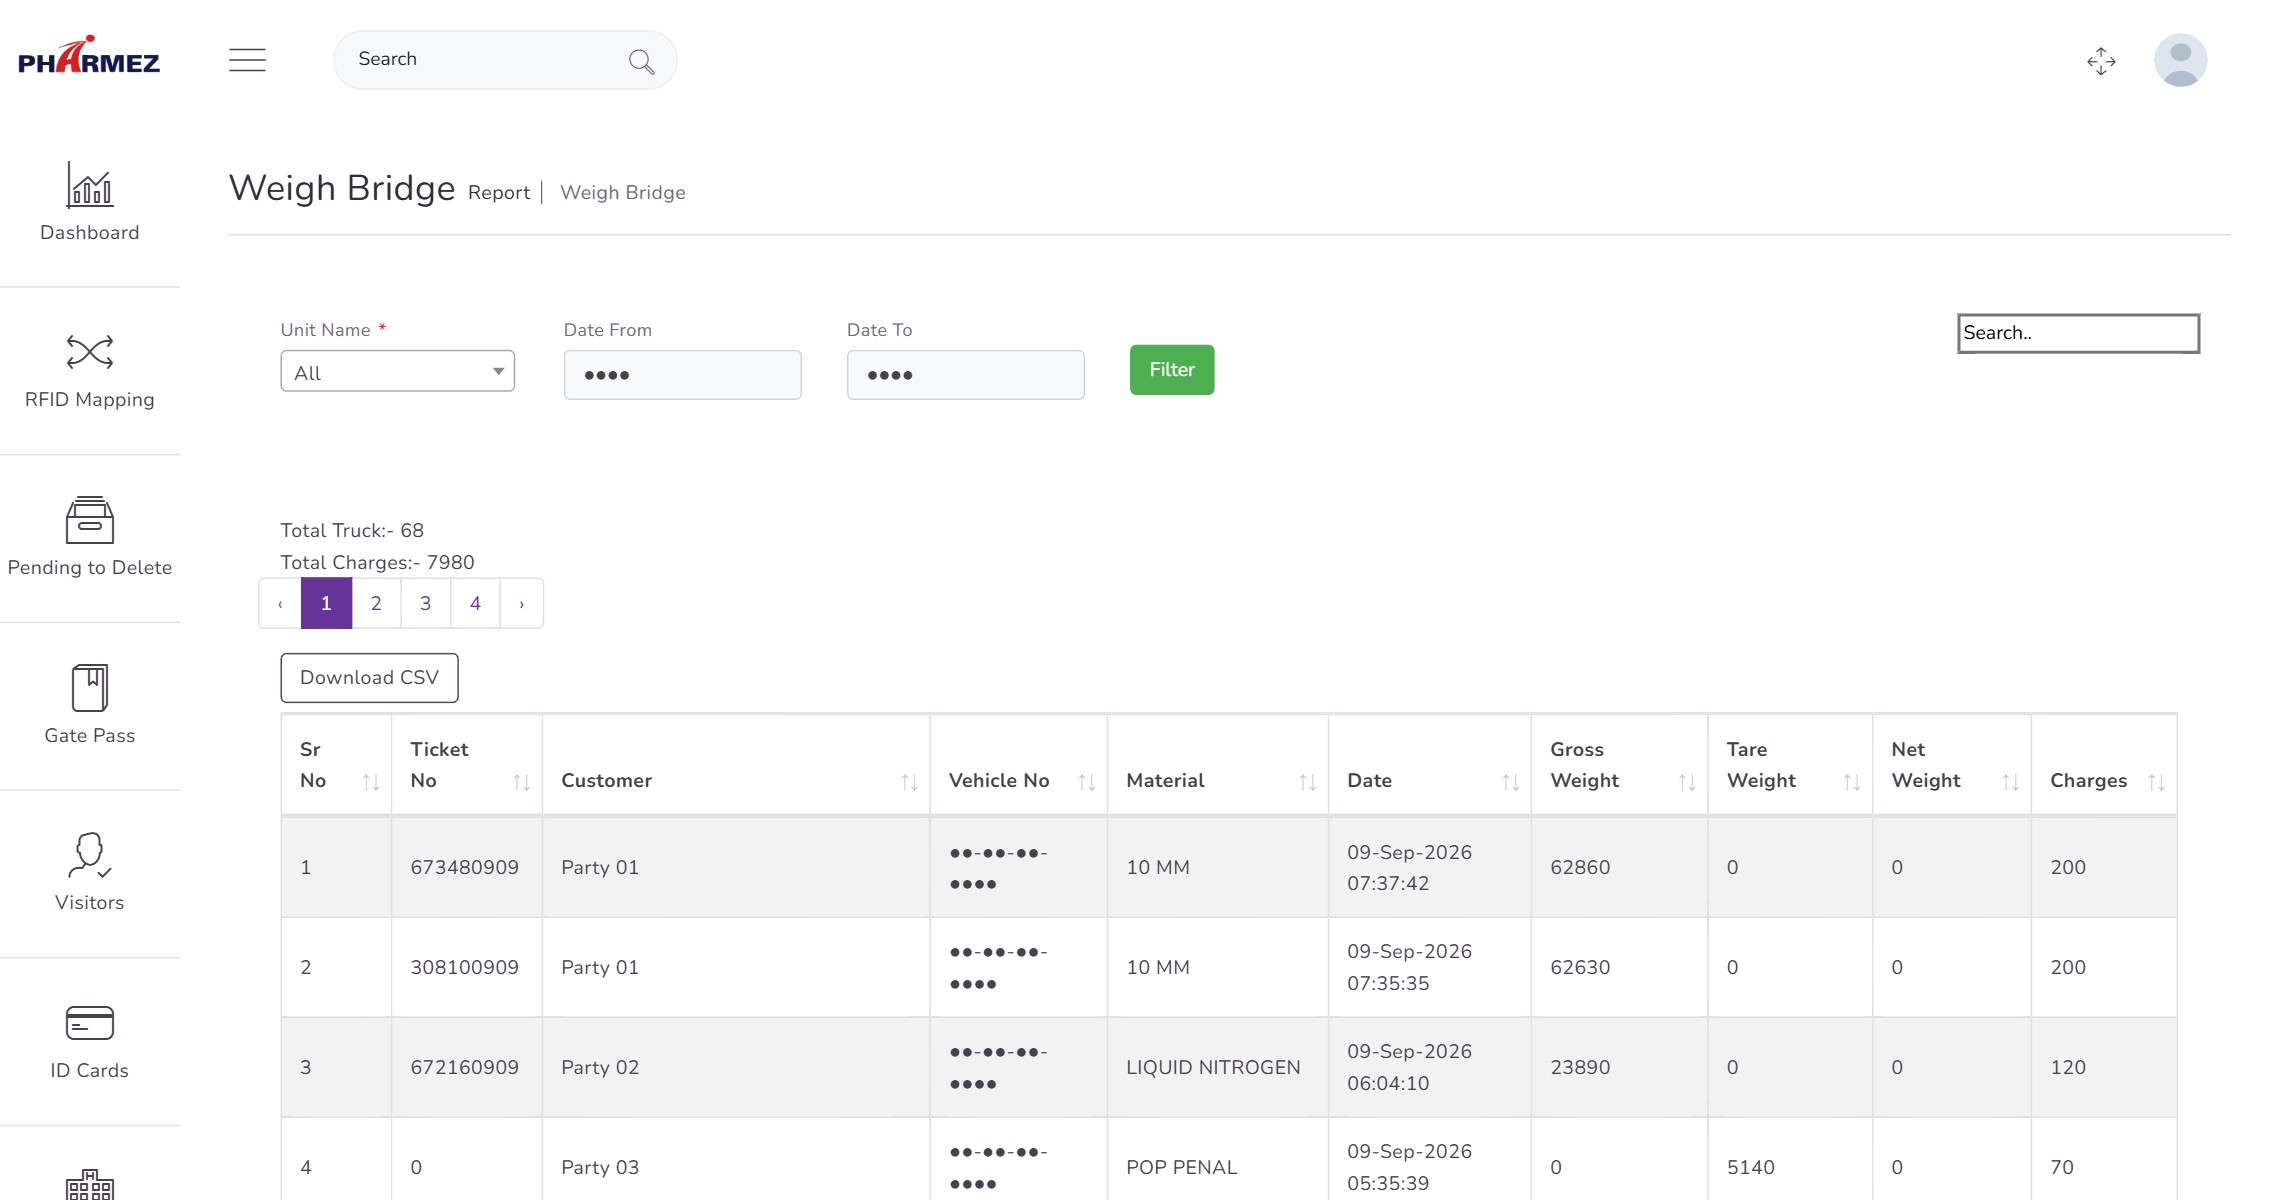Screen dimensions: 2278x1200
Task: Go to previous page arrow
Action: pos(280,603)
